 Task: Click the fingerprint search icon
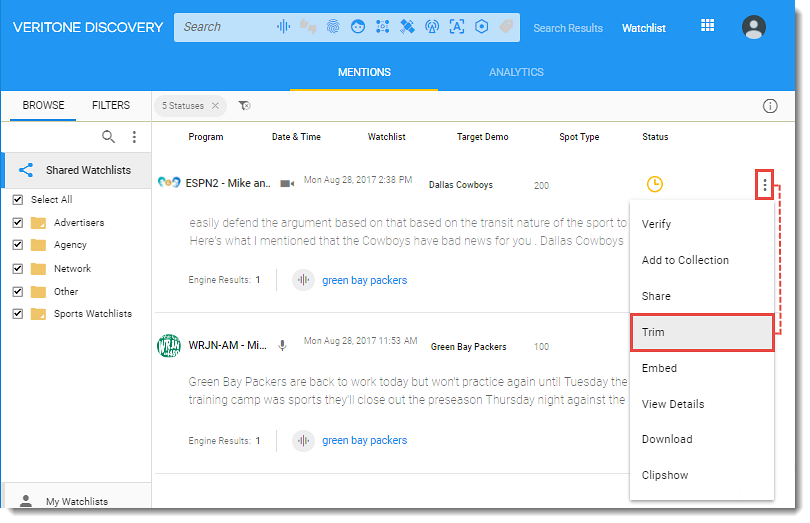[333, 26]
